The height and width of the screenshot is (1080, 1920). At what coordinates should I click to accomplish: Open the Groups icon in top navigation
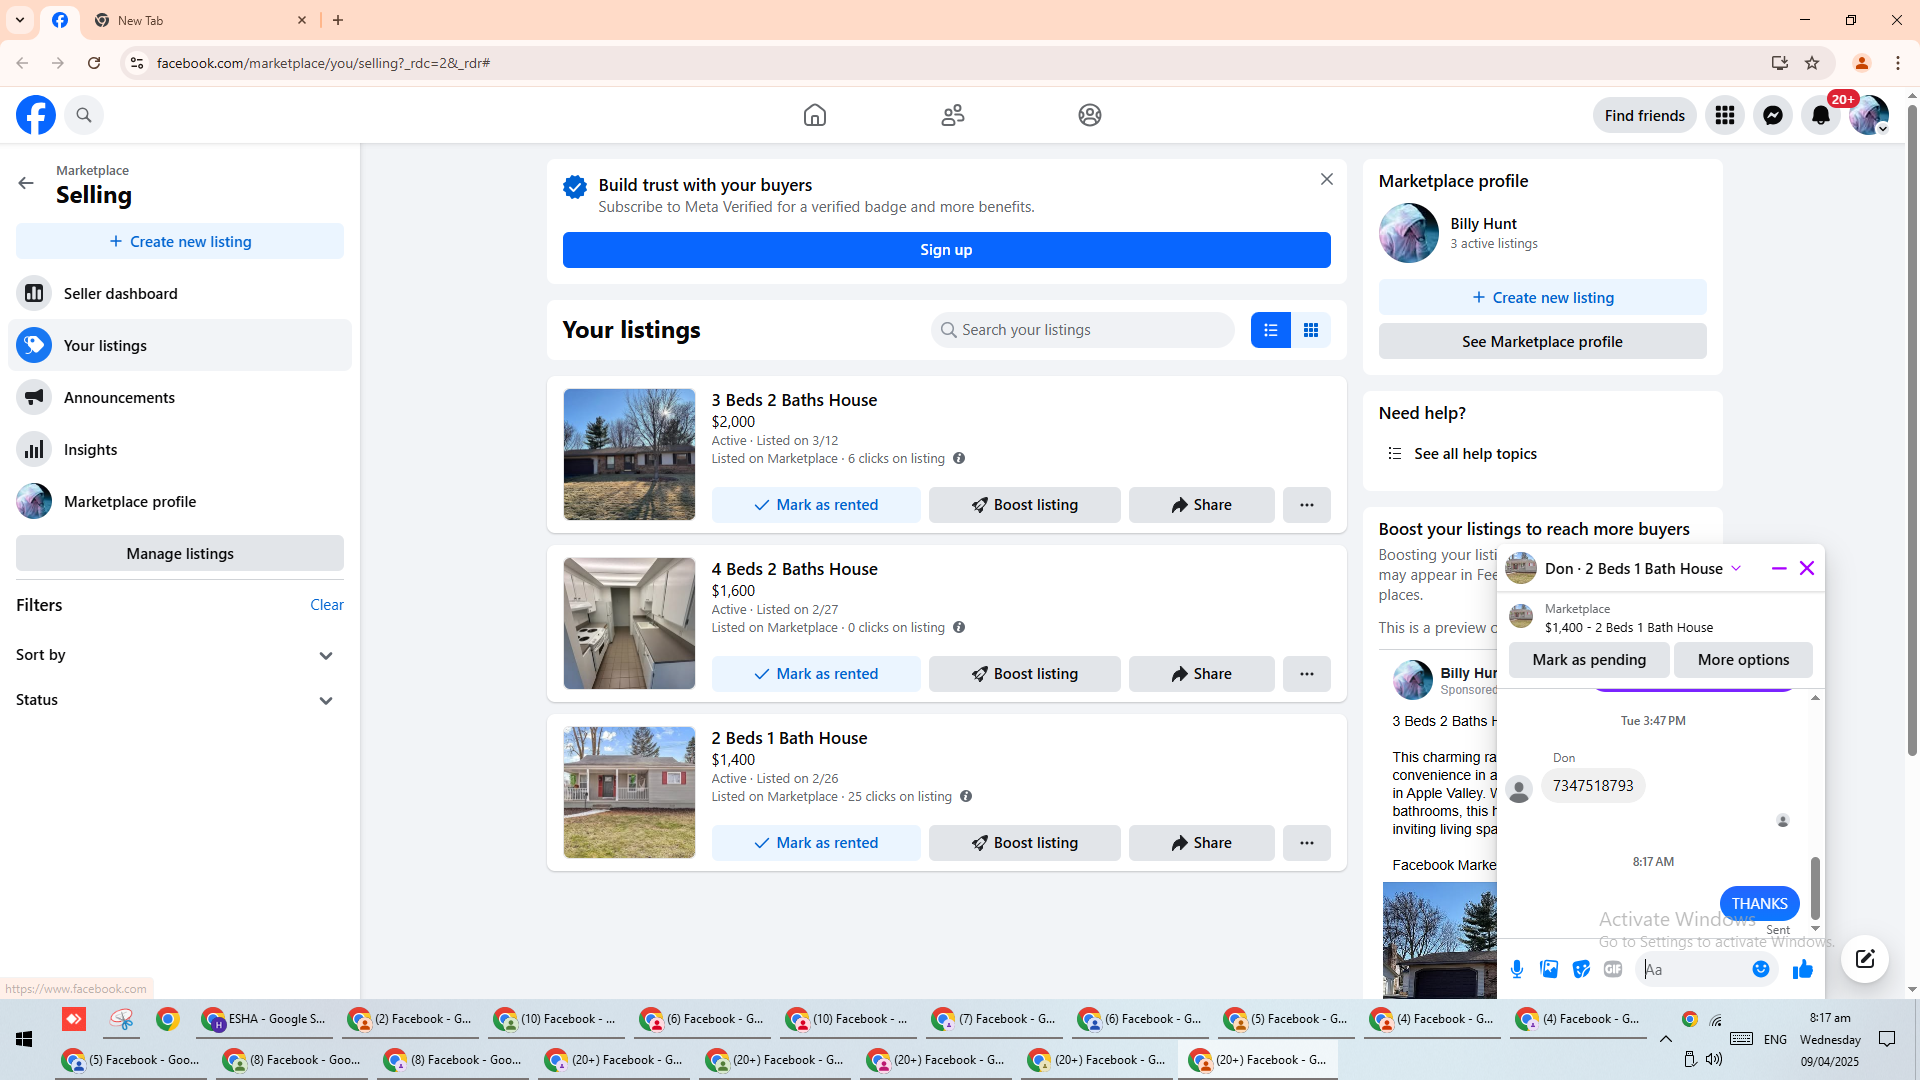1090,115
